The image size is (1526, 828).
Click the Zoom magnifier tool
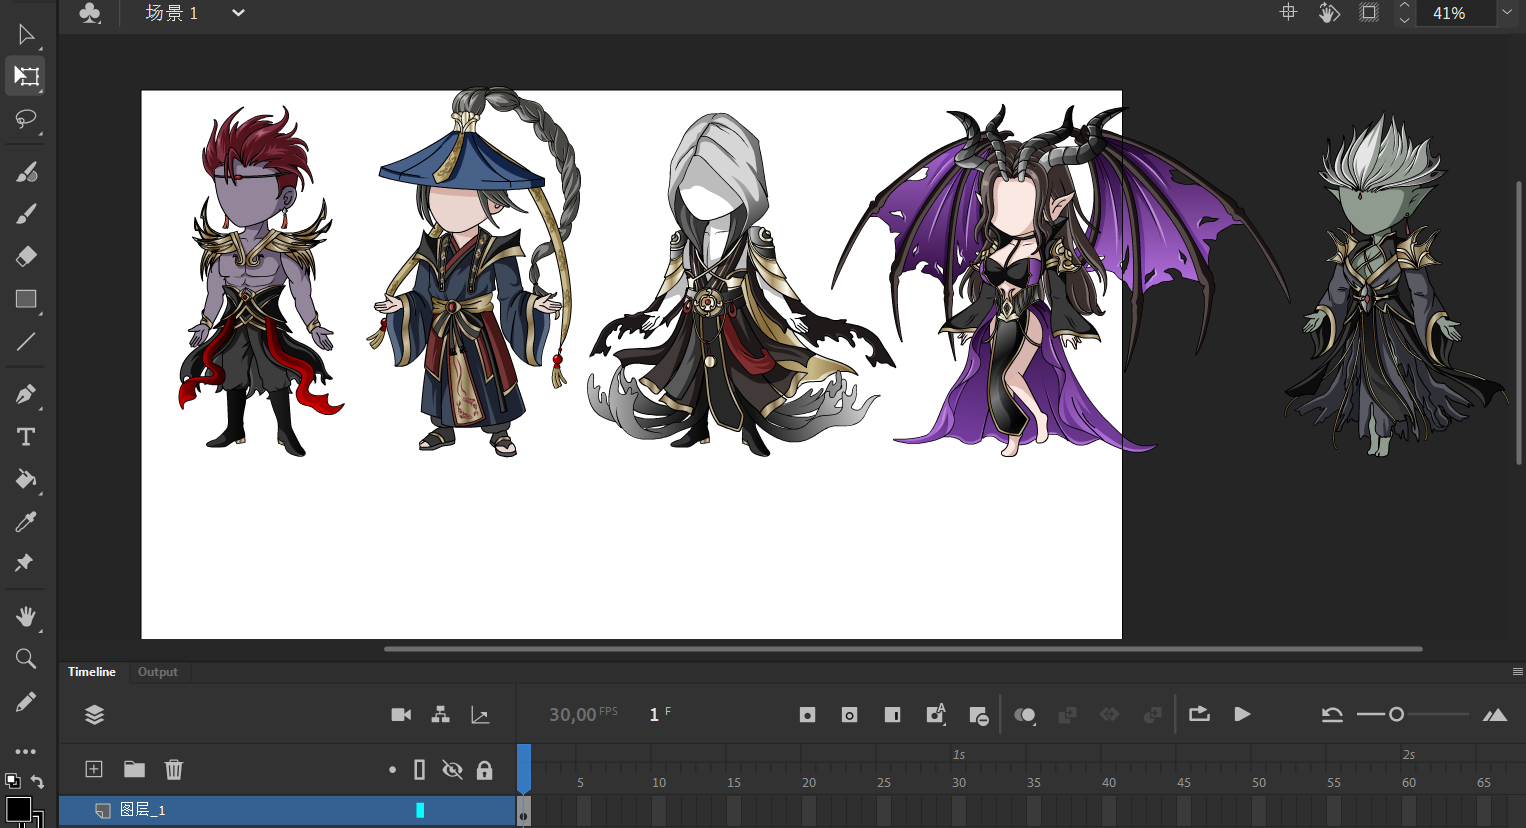click(26, 658)
